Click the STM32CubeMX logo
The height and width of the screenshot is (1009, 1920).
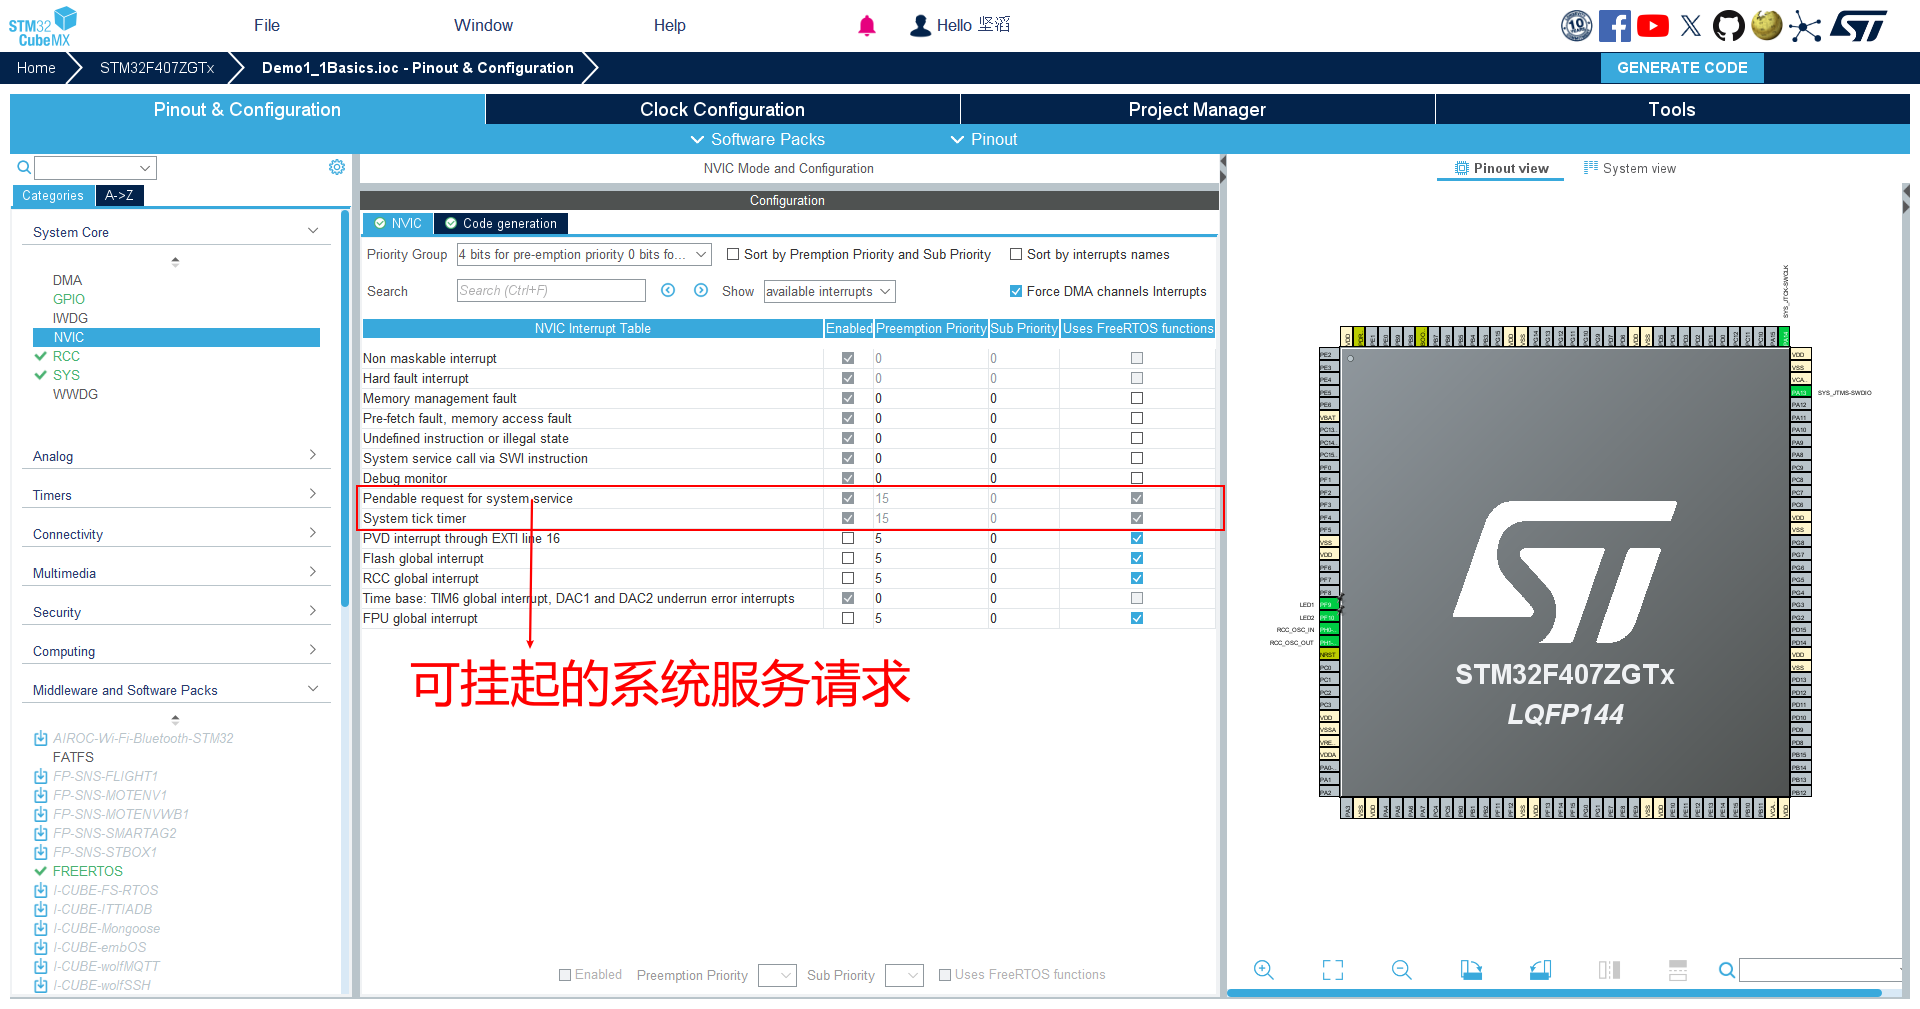43,26
